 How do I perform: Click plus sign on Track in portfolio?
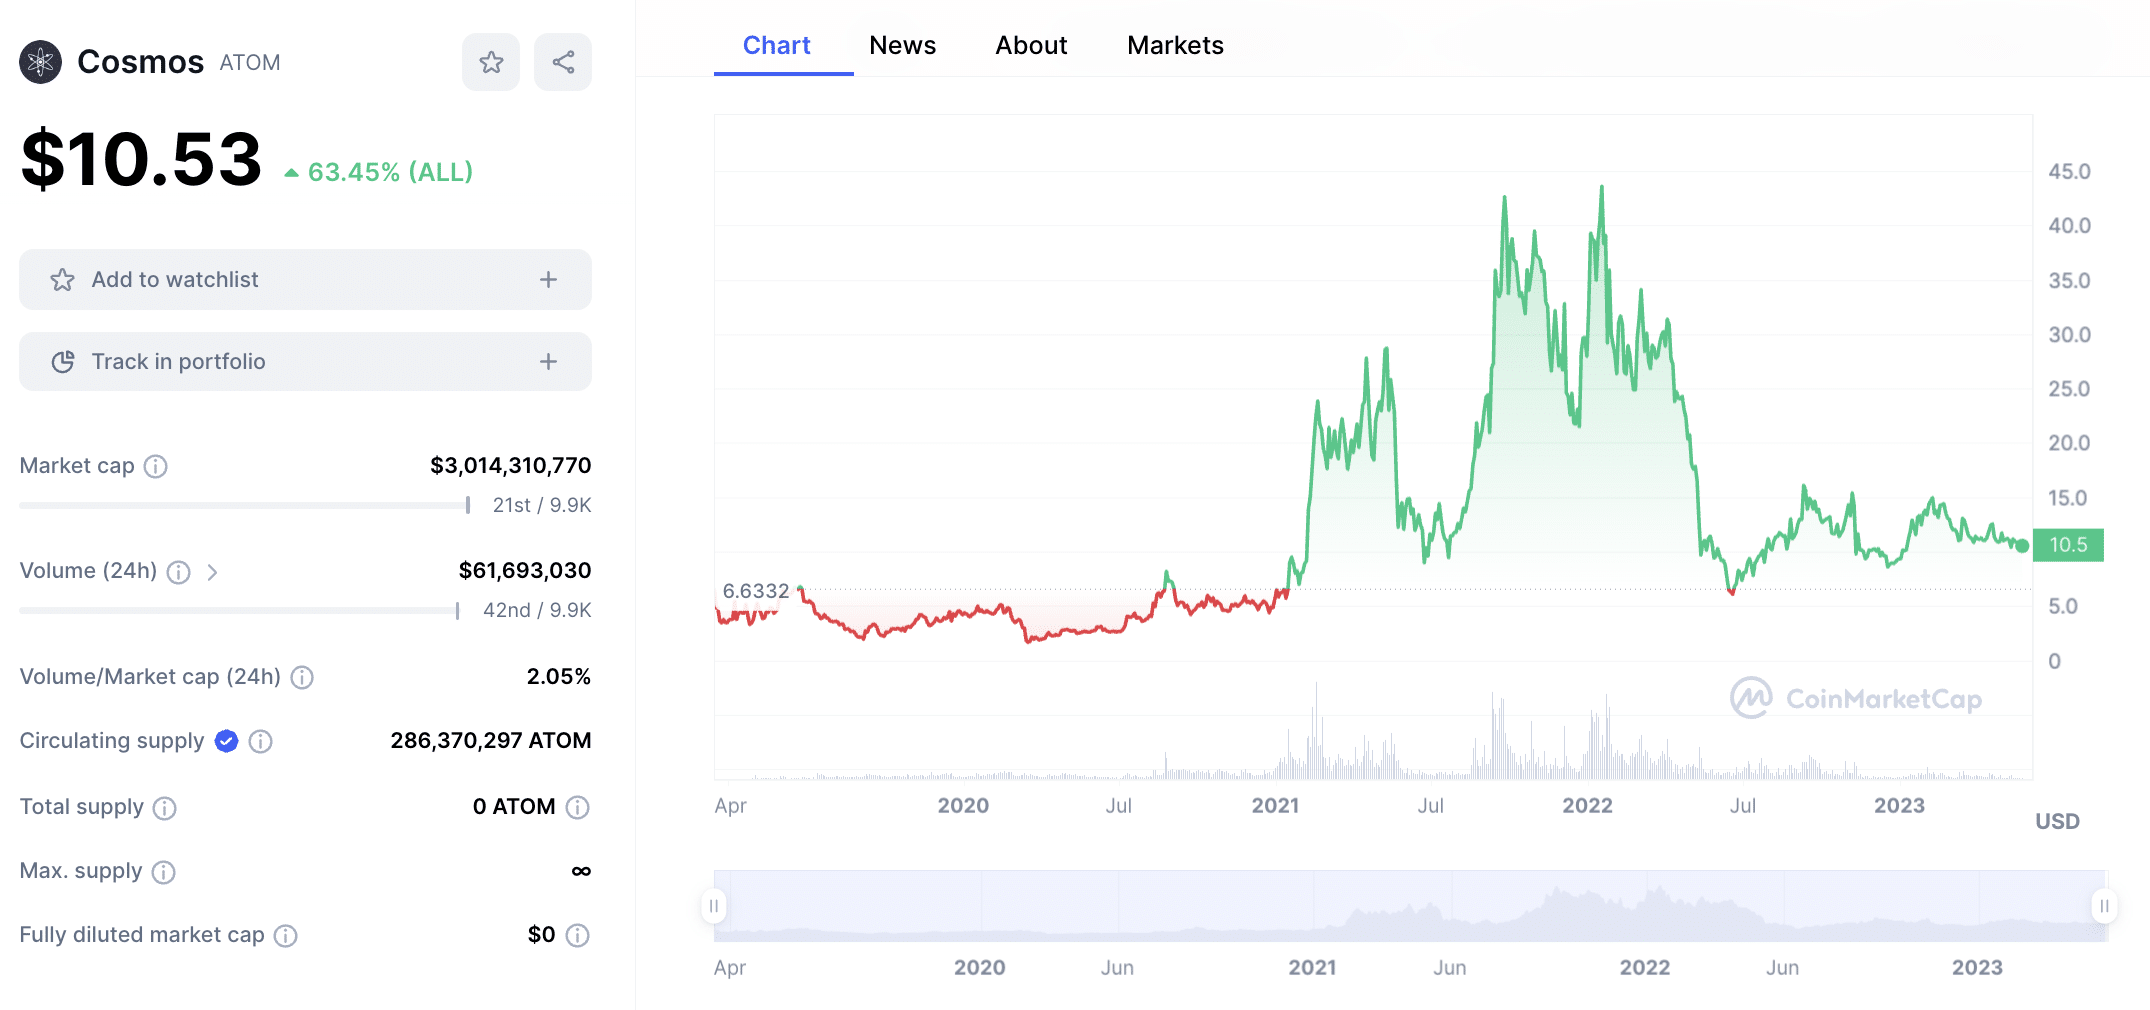point(548,362)
